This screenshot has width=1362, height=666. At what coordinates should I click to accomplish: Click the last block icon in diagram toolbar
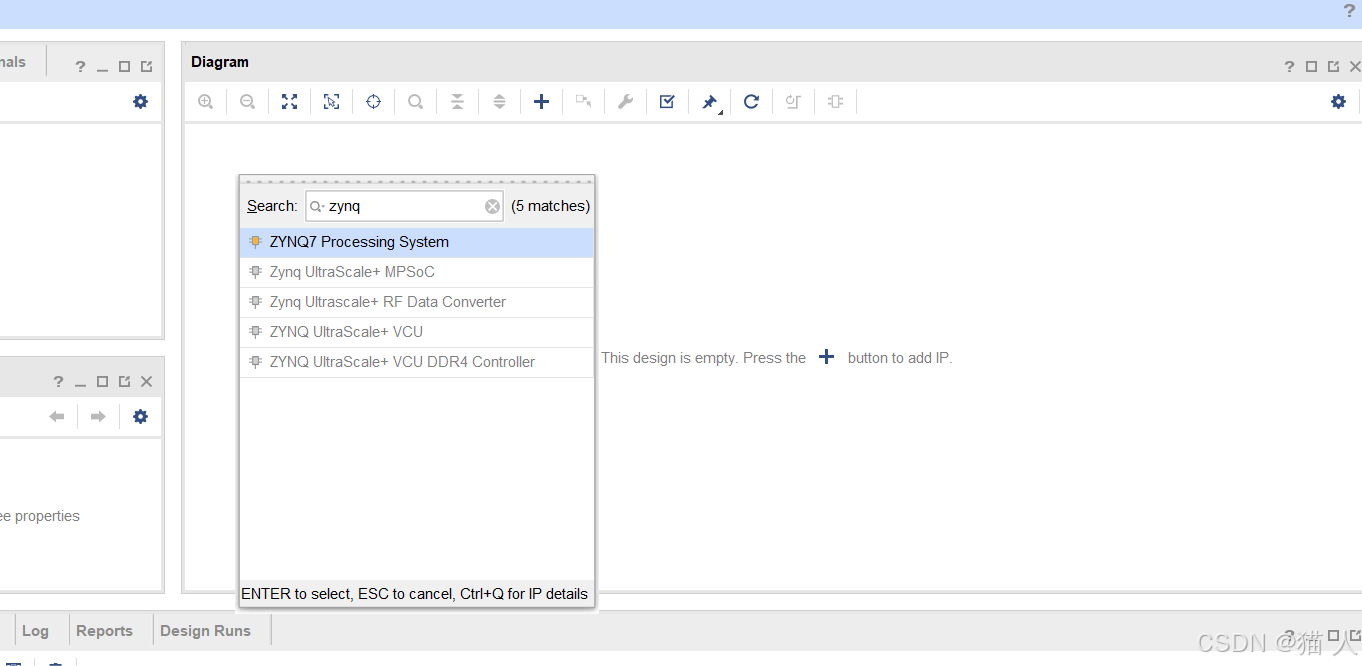coord(836,101)
